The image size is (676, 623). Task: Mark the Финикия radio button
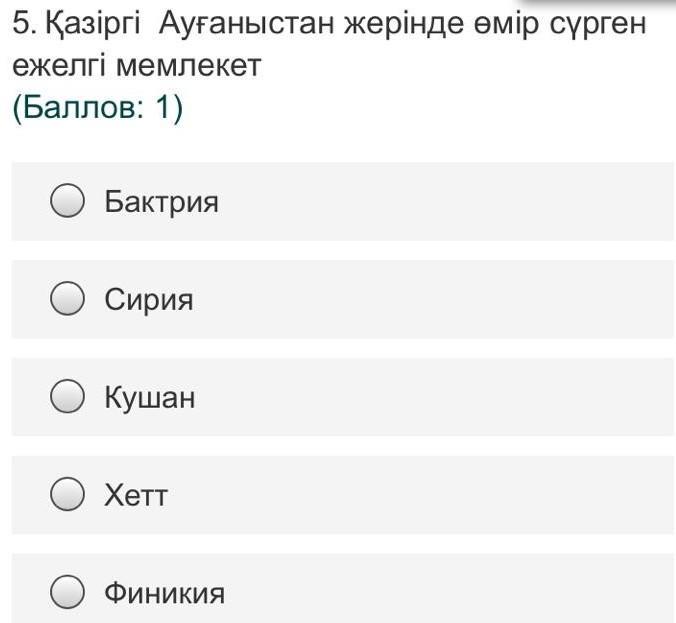pos(67,592)
